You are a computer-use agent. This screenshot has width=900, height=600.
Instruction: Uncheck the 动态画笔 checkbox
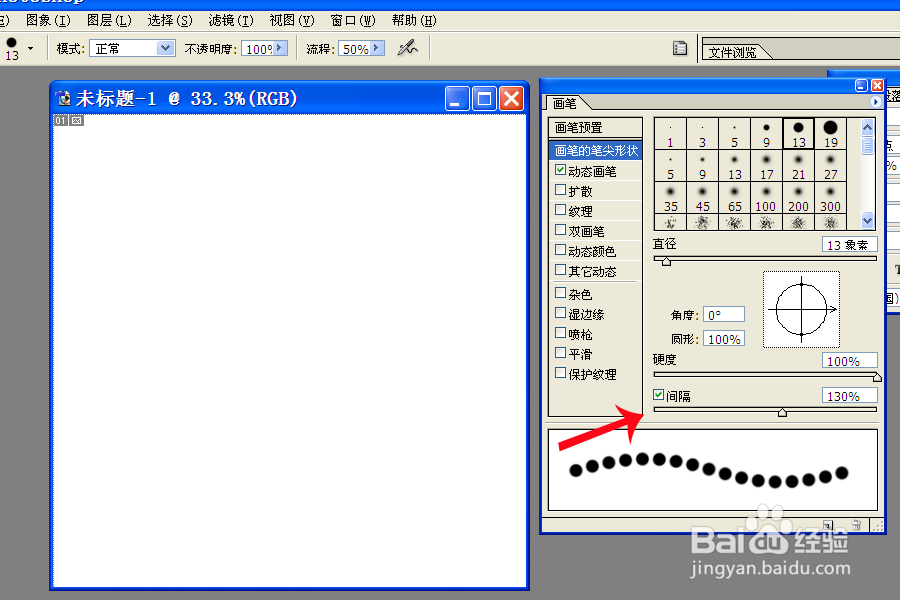pos(561,170)
